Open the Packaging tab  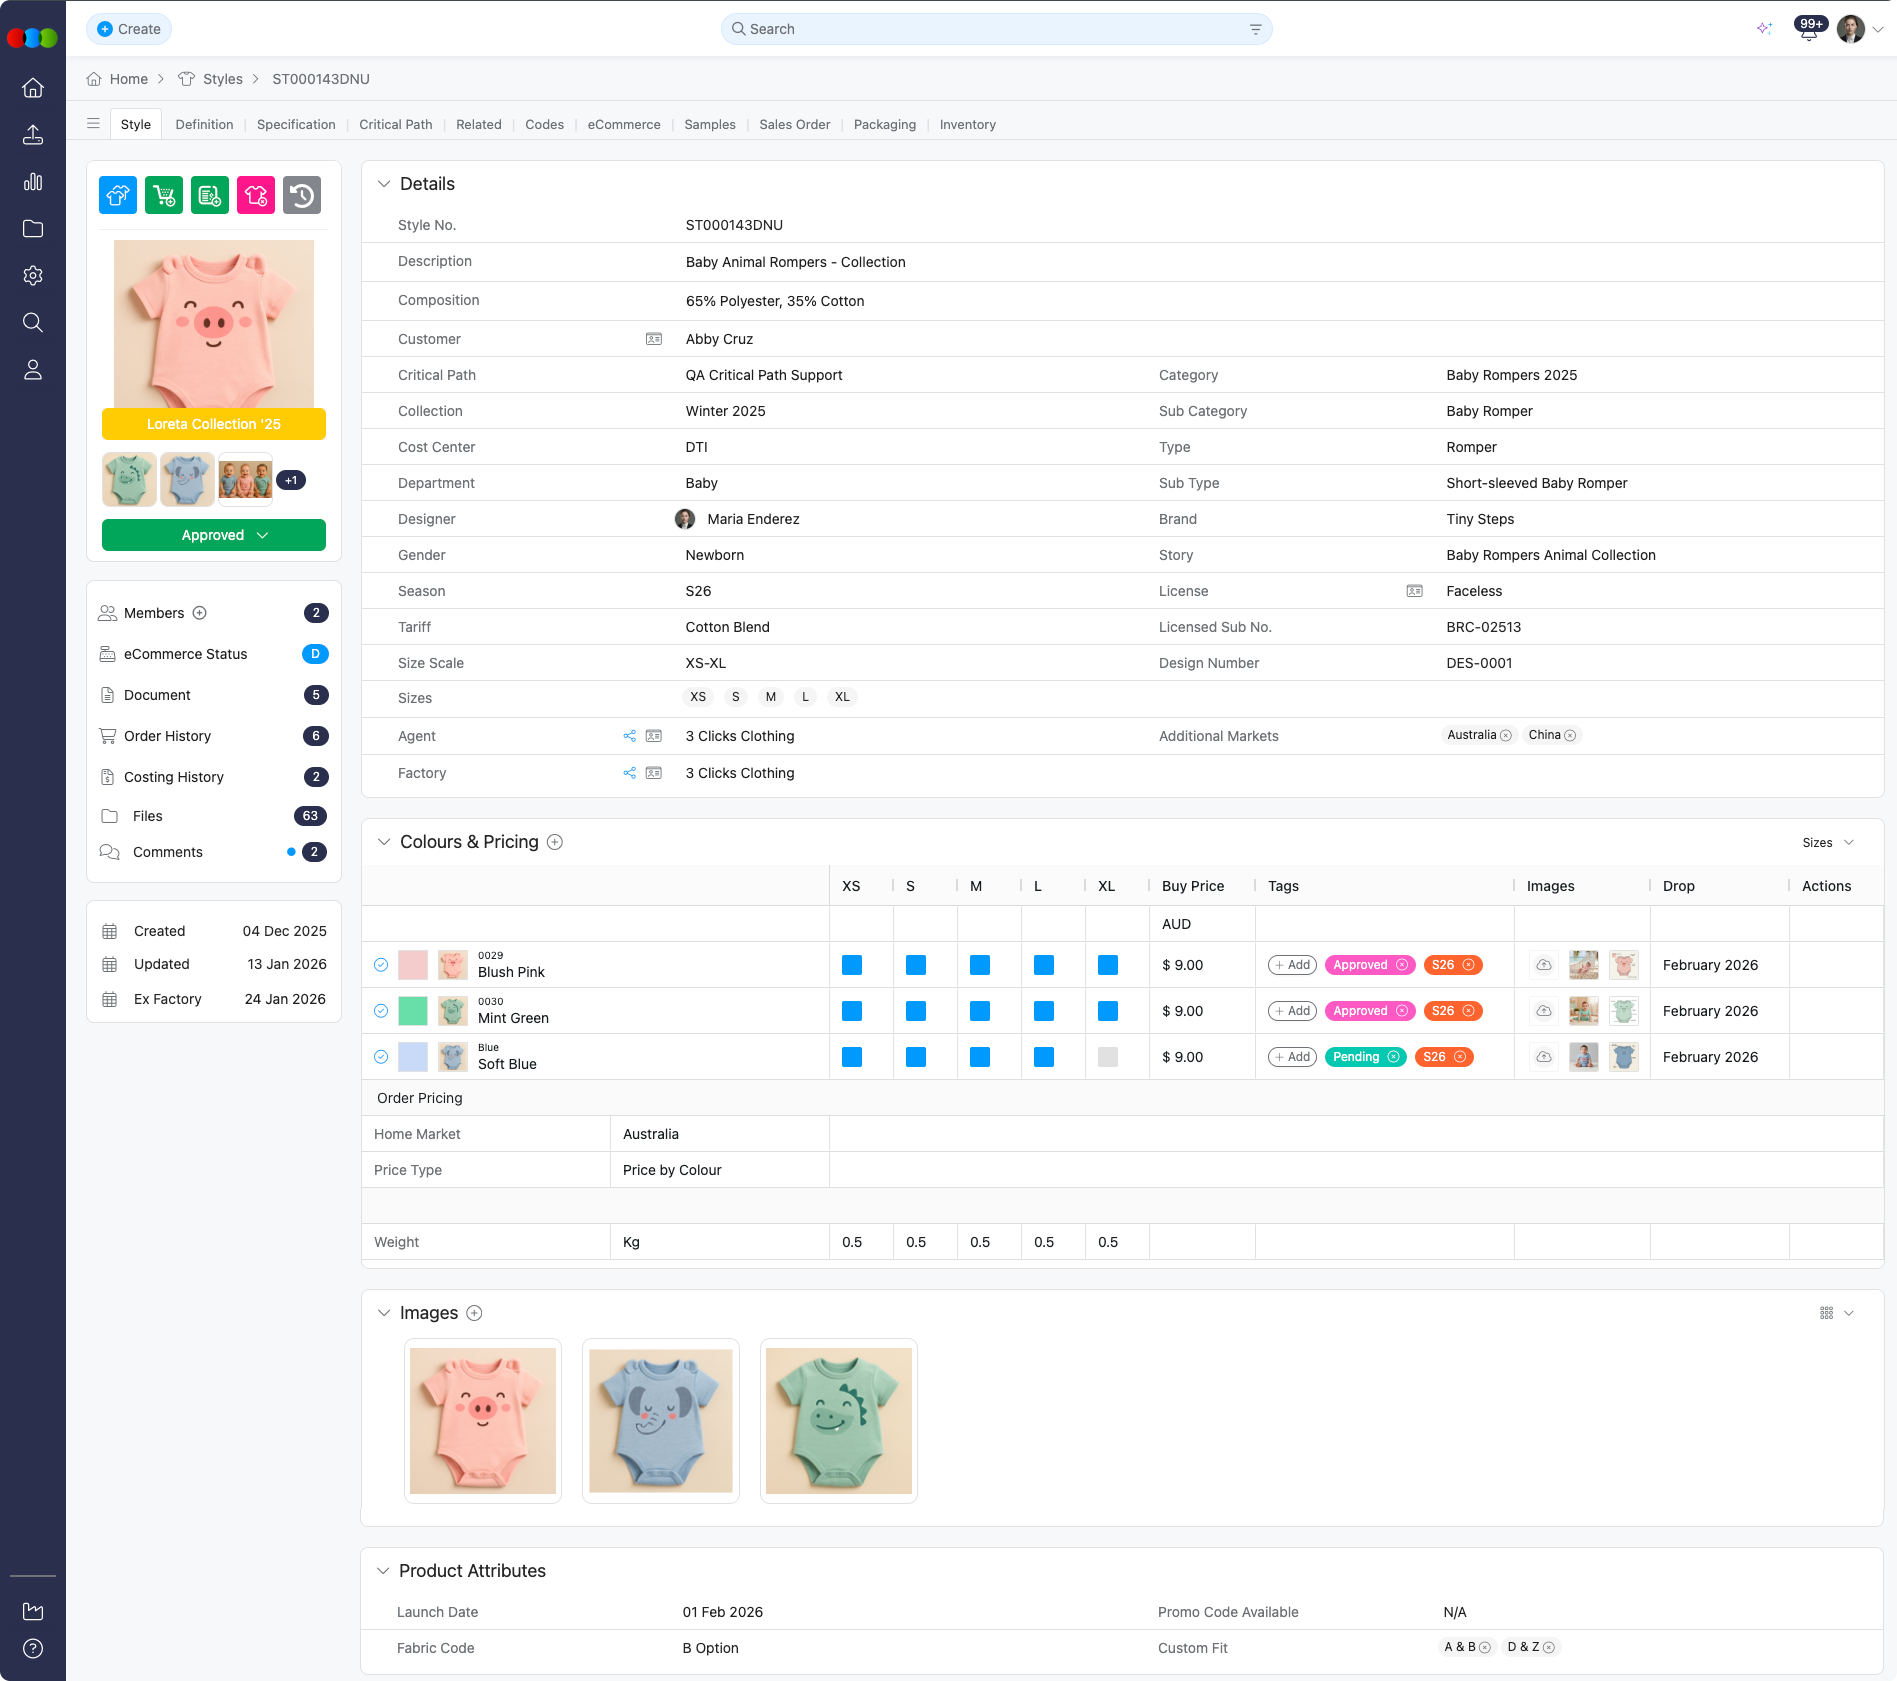click(x=884, y=125)
